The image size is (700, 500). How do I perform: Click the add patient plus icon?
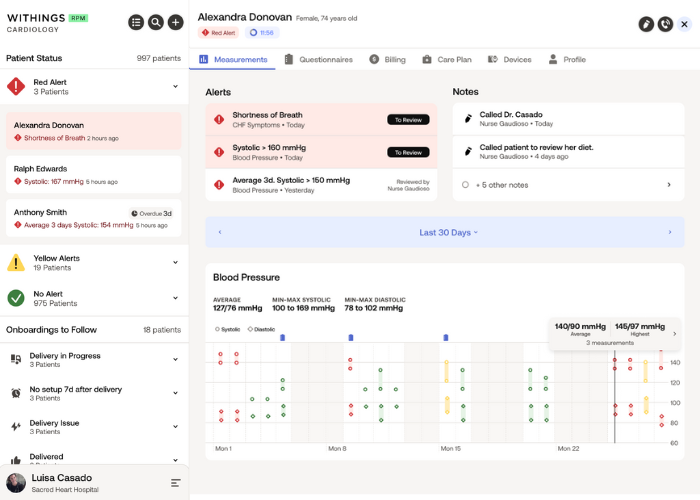175,22
